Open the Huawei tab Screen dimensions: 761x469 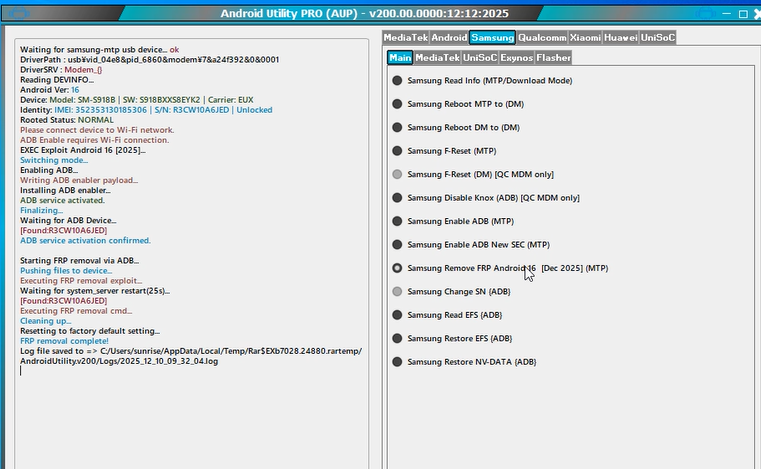(x=620, y=37)
